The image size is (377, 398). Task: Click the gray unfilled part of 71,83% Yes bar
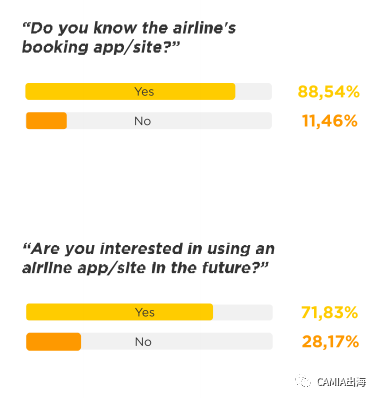[243, 312]
